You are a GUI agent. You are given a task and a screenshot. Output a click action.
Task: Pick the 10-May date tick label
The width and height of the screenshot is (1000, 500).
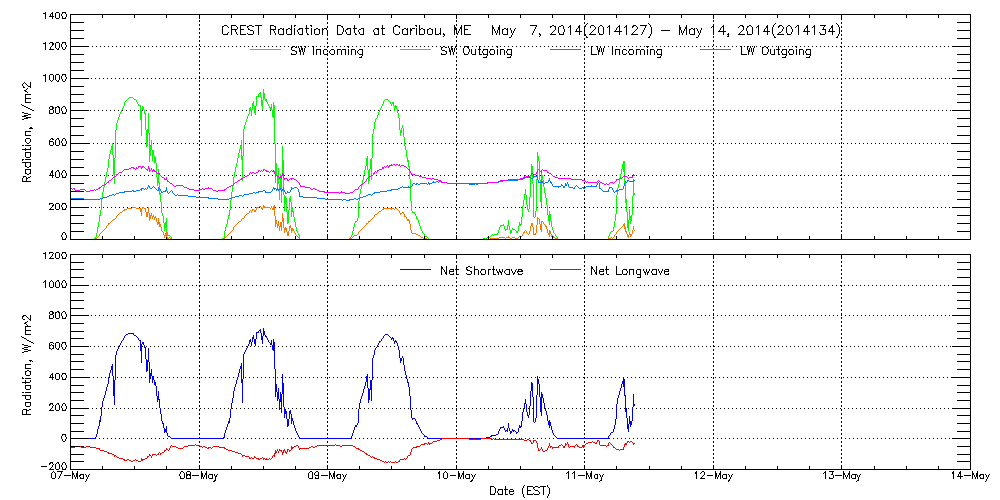click(456, 477)
